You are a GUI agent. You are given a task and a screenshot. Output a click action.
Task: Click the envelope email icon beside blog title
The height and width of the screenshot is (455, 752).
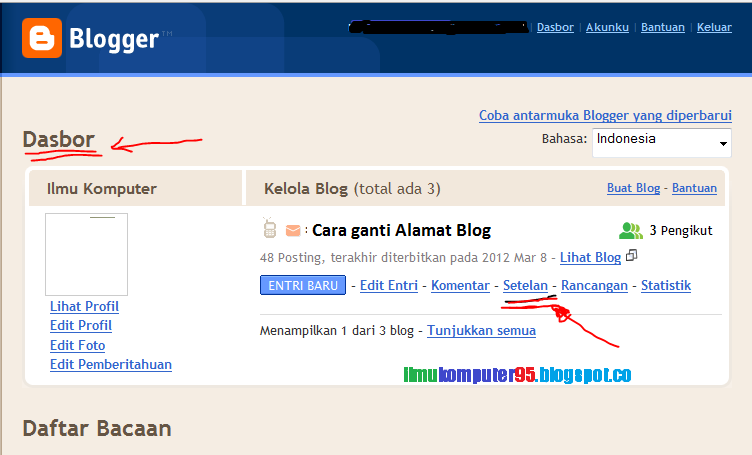click(293, 231)
